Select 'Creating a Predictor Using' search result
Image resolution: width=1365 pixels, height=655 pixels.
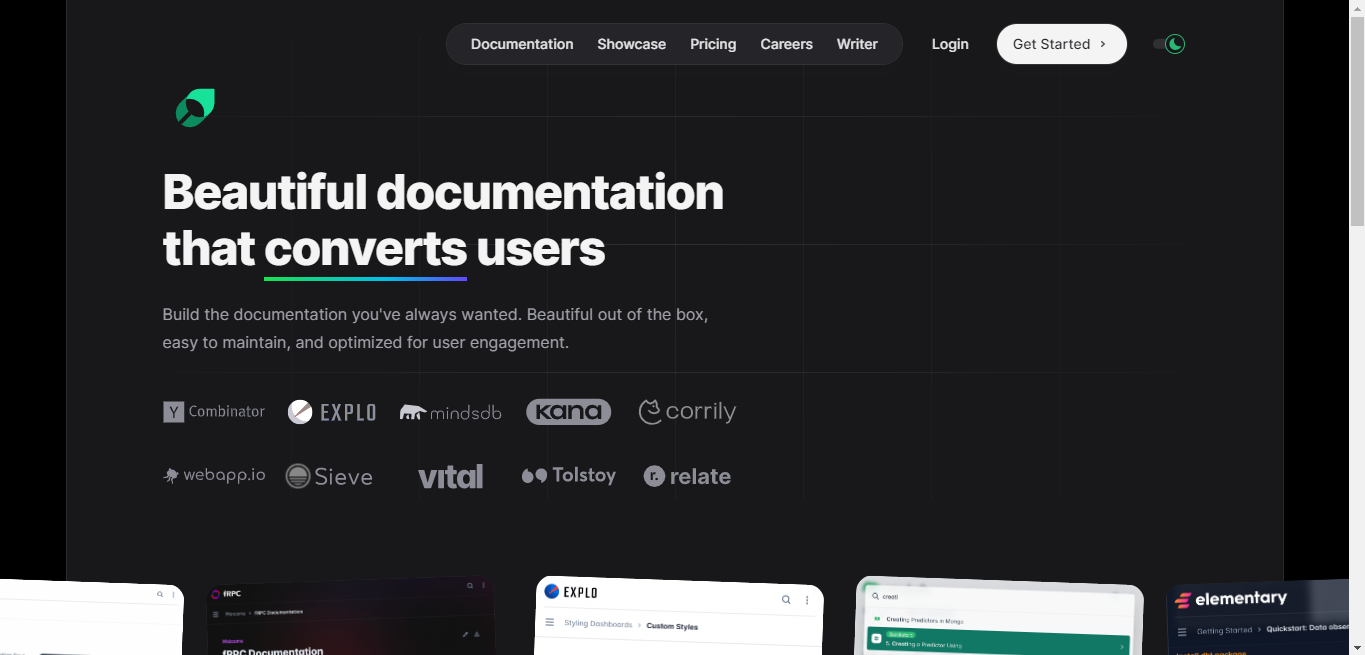point(1000,640)
